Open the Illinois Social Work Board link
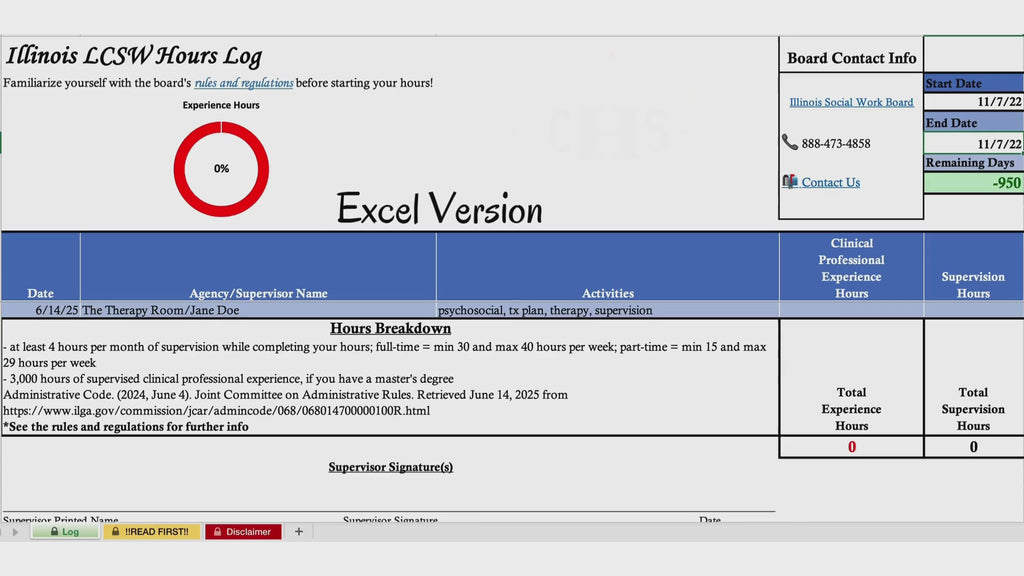1024x576 pixels. coord(851,102)
